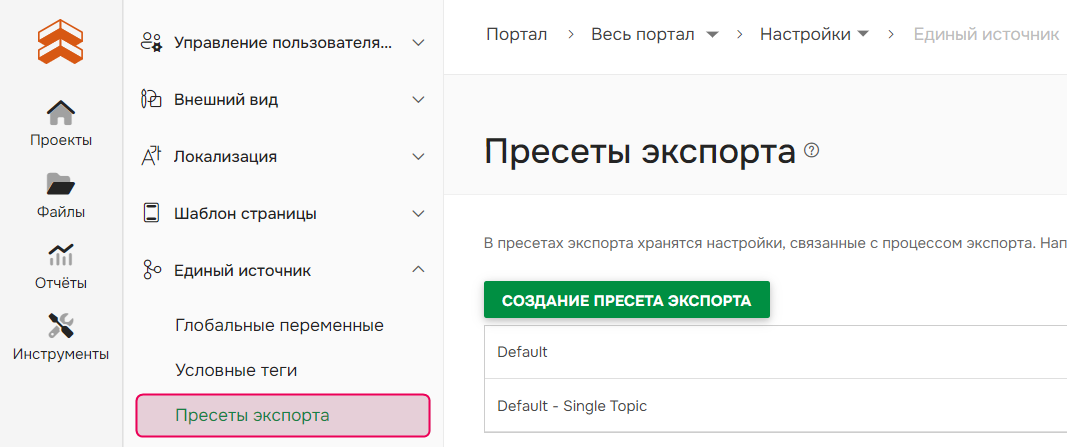Collapse the Единый источник chevron
The height and width of the screenshot is (447, 1067).
point(418,270)
